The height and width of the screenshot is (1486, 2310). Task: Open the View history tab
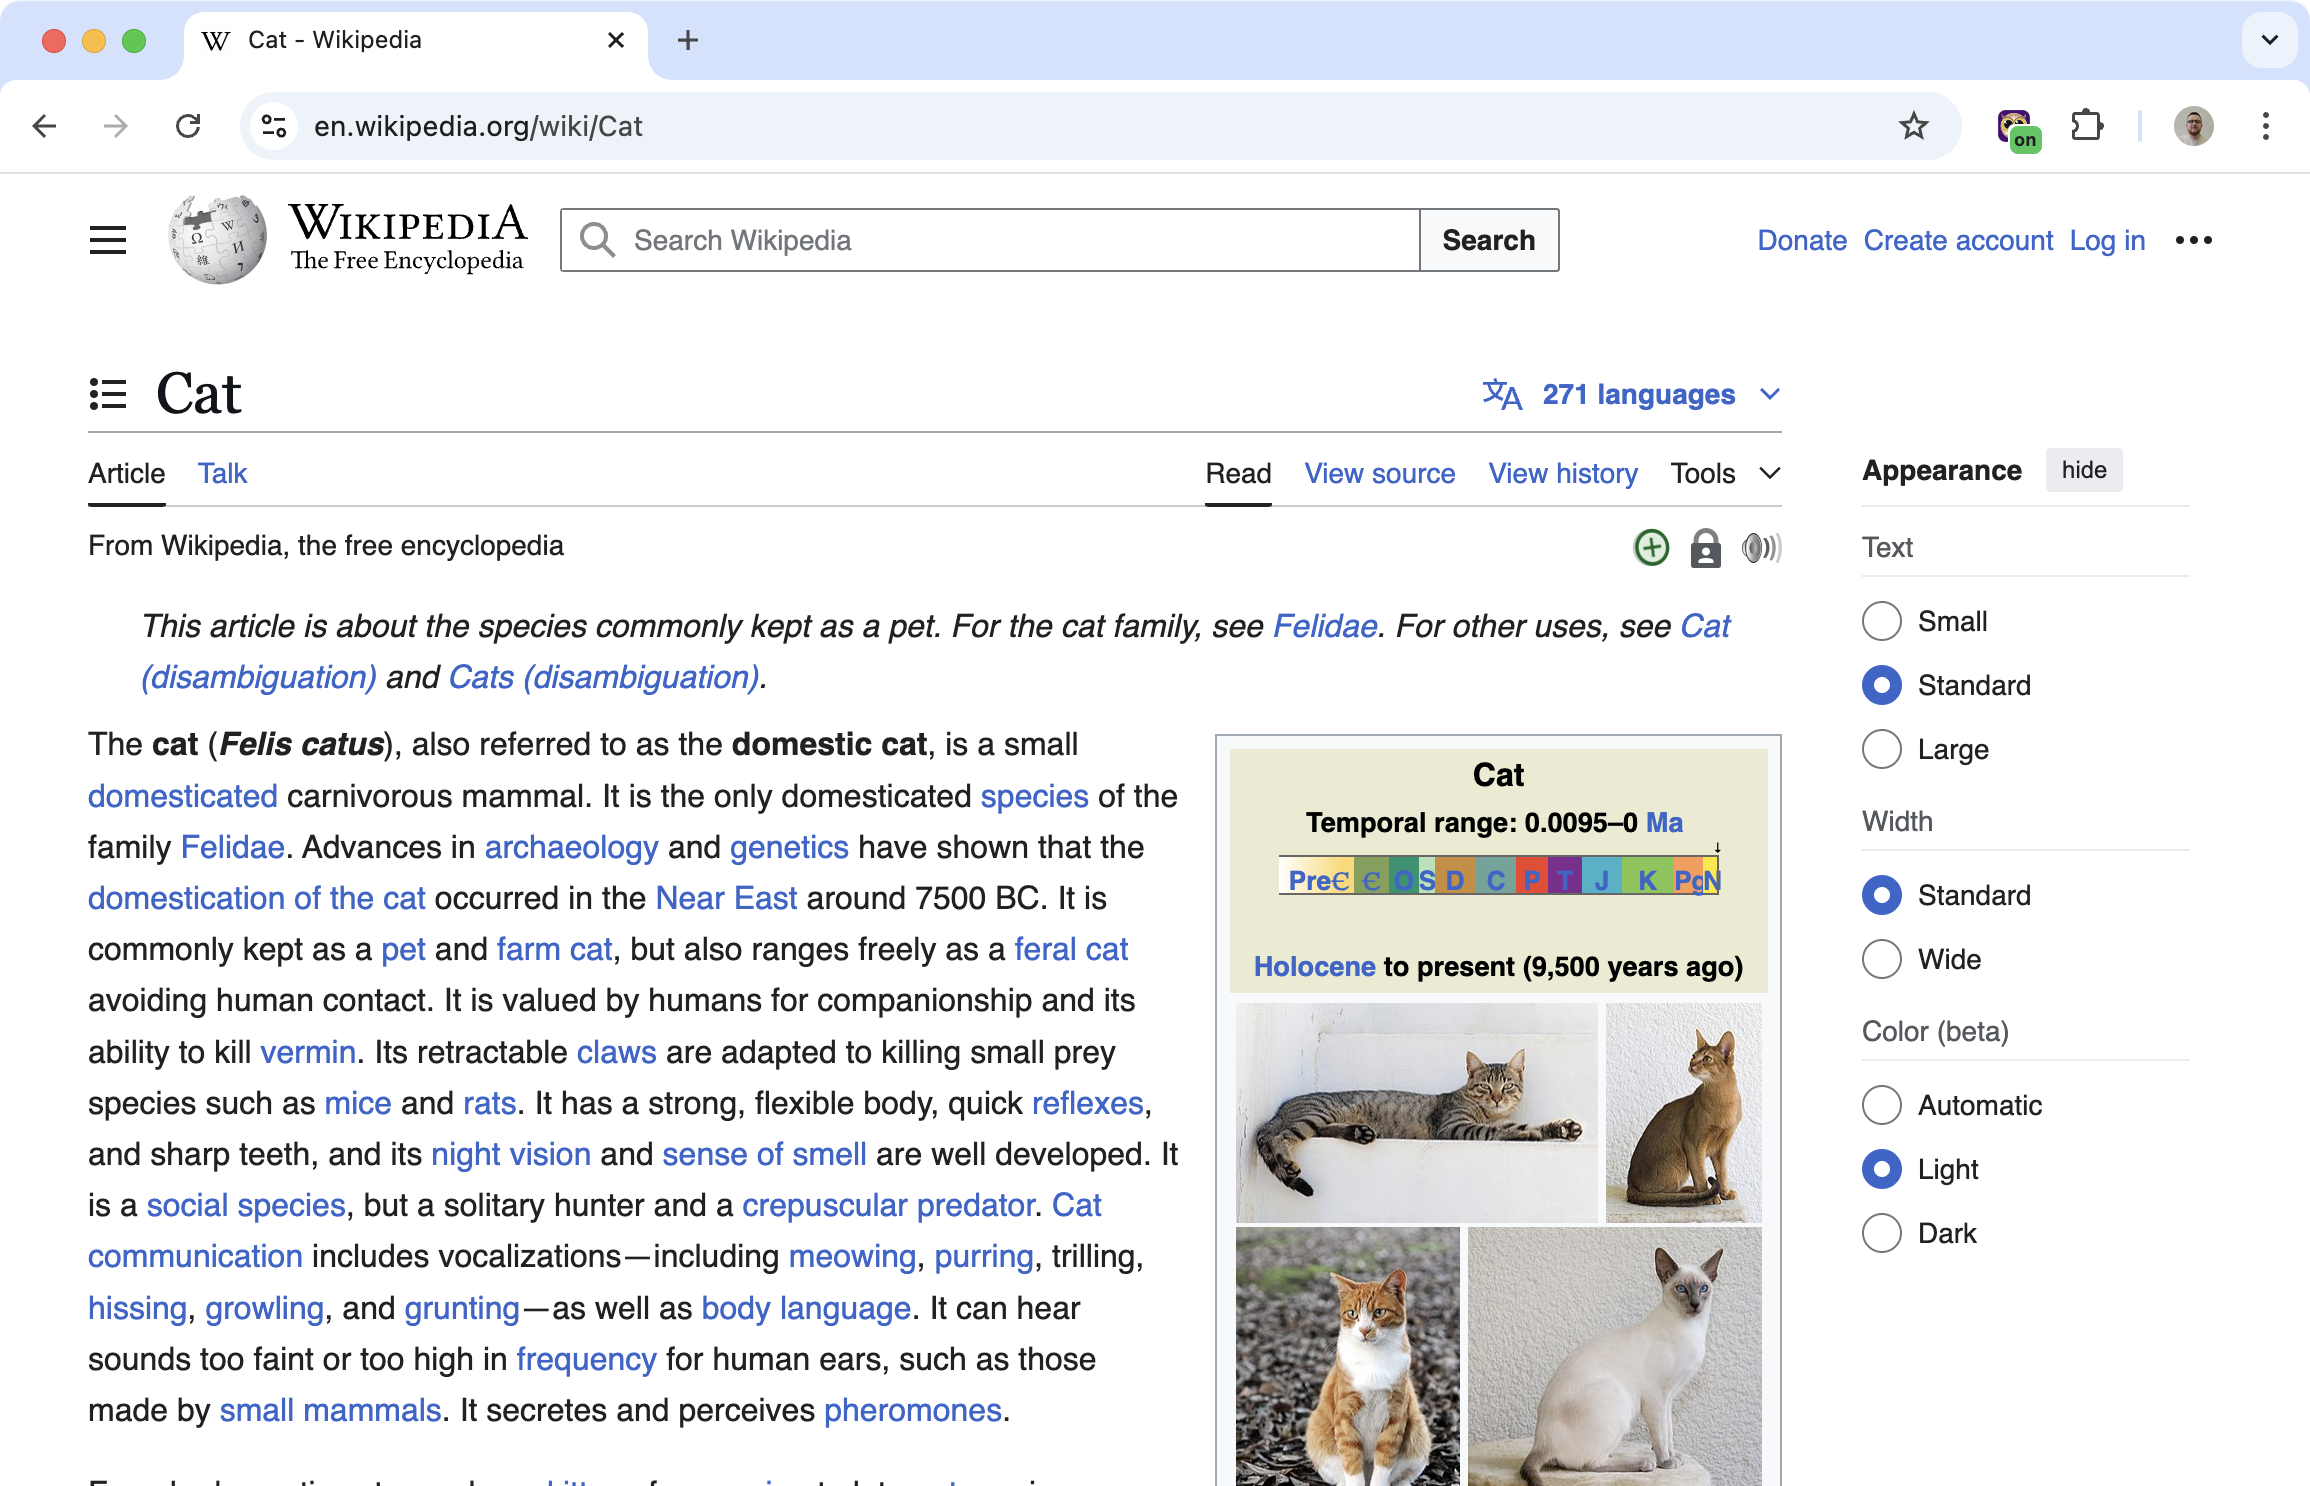[x=1562, y=473]
